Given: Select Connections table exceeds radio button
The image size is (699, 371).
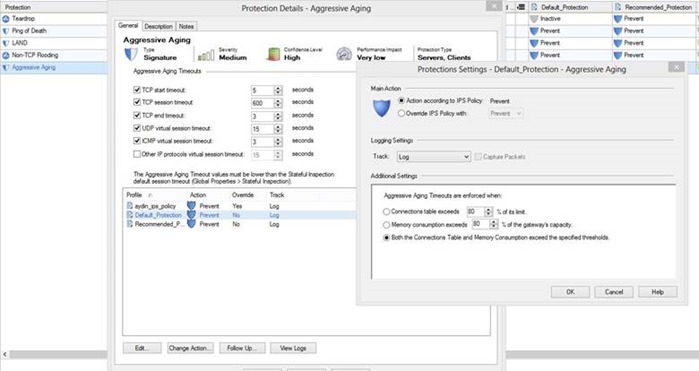Looking at the screenshot, I should (387, 211).
